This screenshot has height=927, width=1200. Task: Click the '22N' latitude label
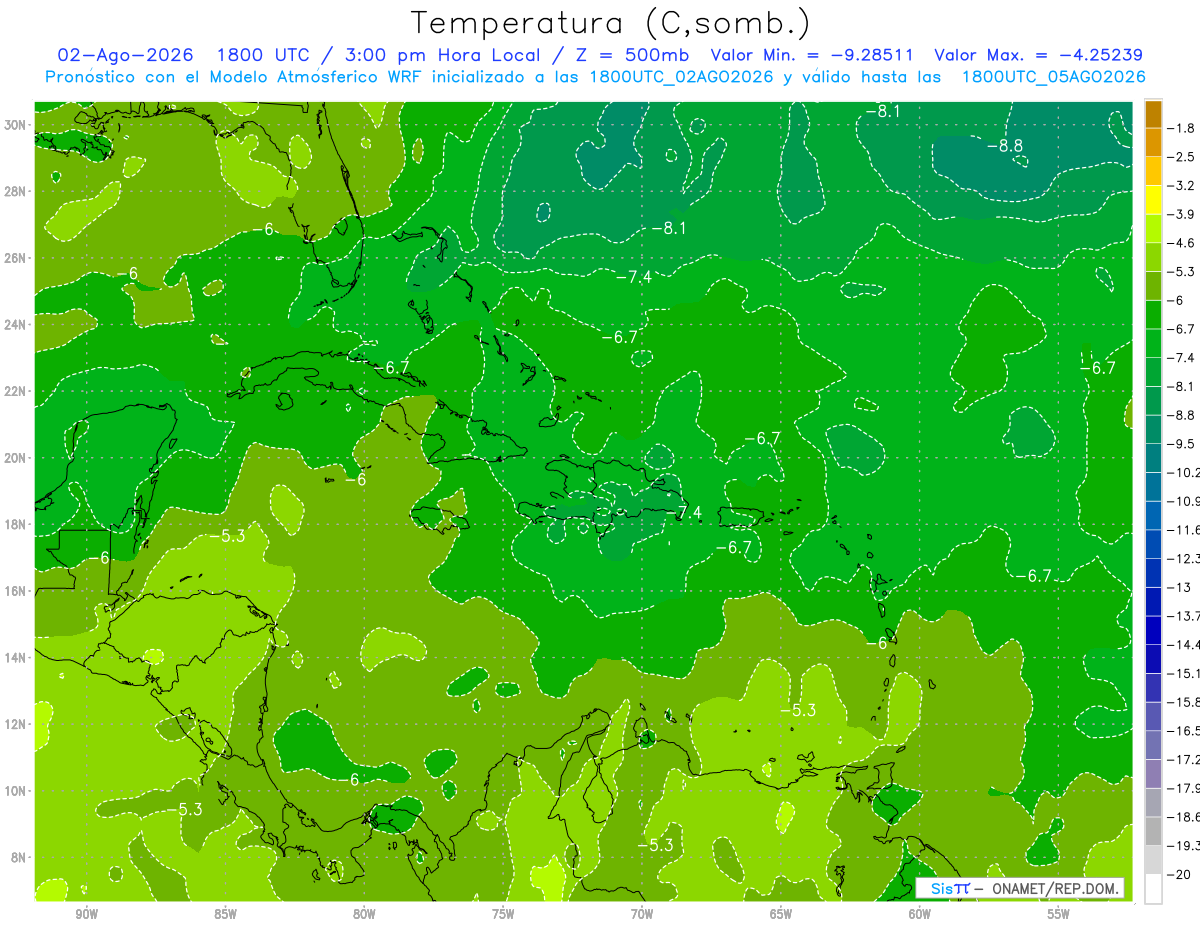pos(16,391)
